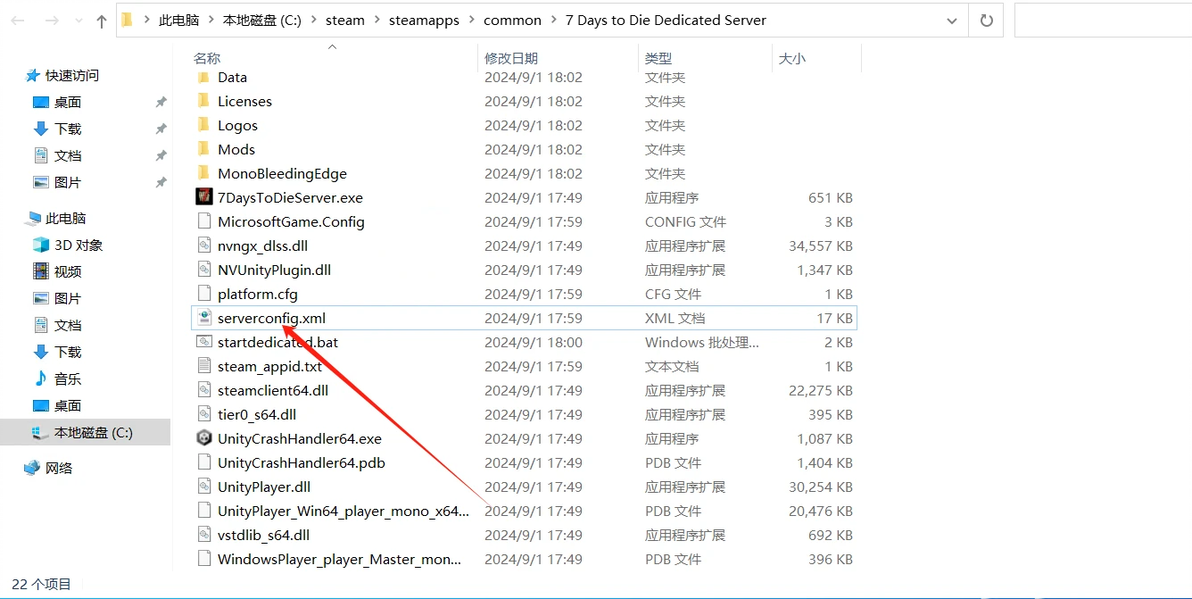The height and width of the screenshot is (599, 1192).
Task: Sort files by the 大小 column header
Action: [791, 59]
